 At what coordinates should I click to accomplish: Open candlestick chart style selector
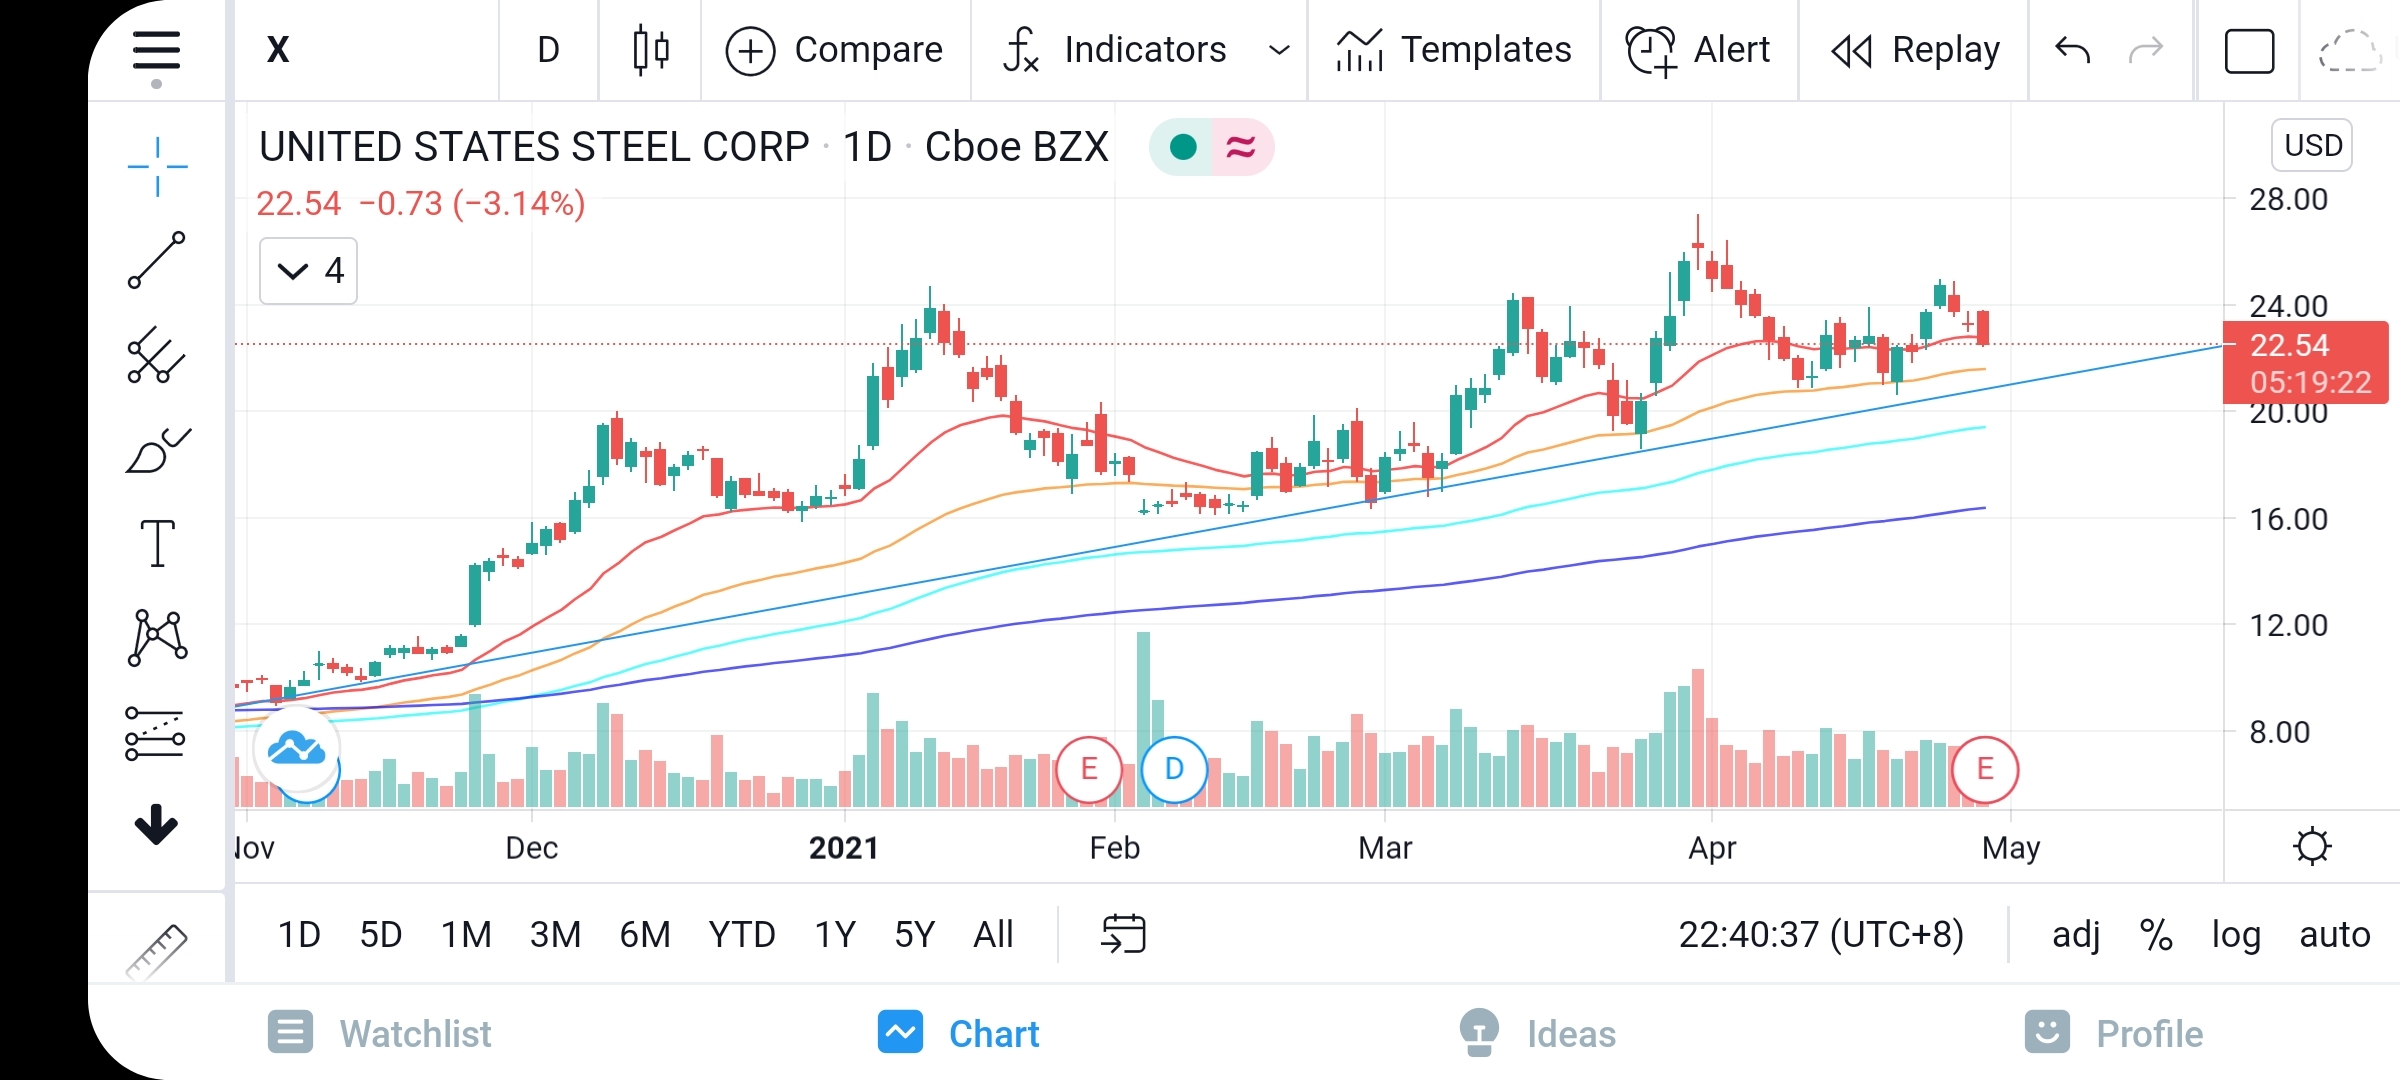pos(651,50)
